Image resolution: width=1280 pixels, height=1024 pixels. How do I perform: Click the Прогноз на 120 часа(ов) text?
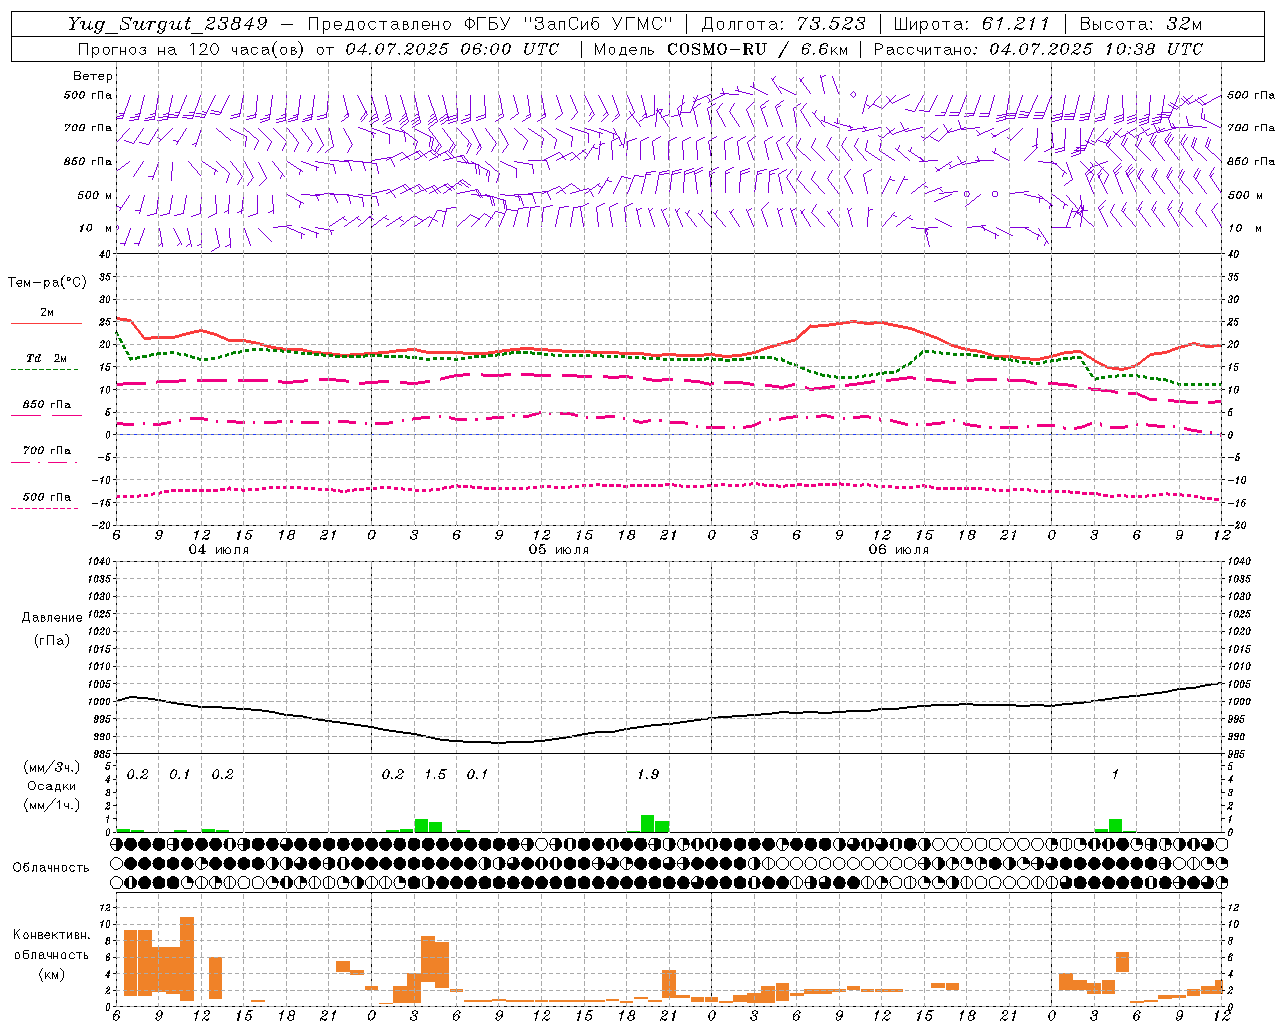pos(193,49)
